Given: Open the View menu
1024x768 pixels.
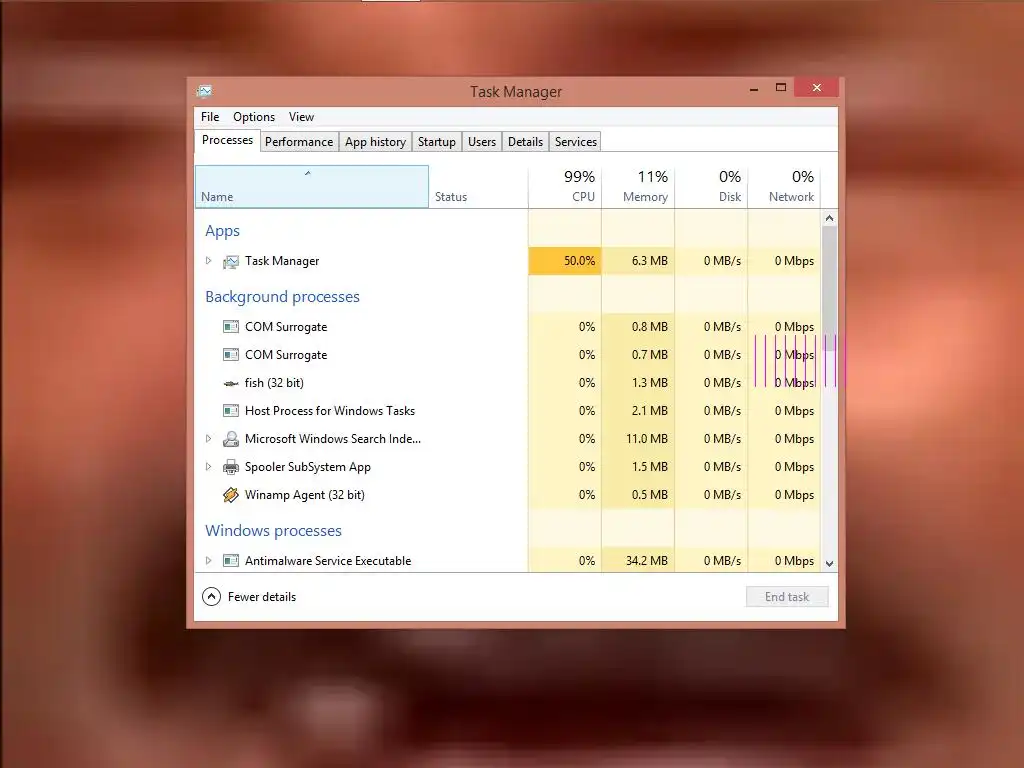Looking at the screenshot, I should (301, 117).
